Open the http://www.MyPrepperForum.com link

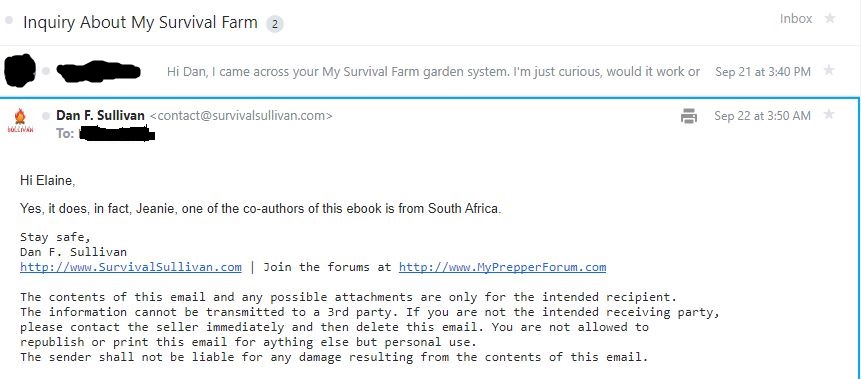point(502,267)
